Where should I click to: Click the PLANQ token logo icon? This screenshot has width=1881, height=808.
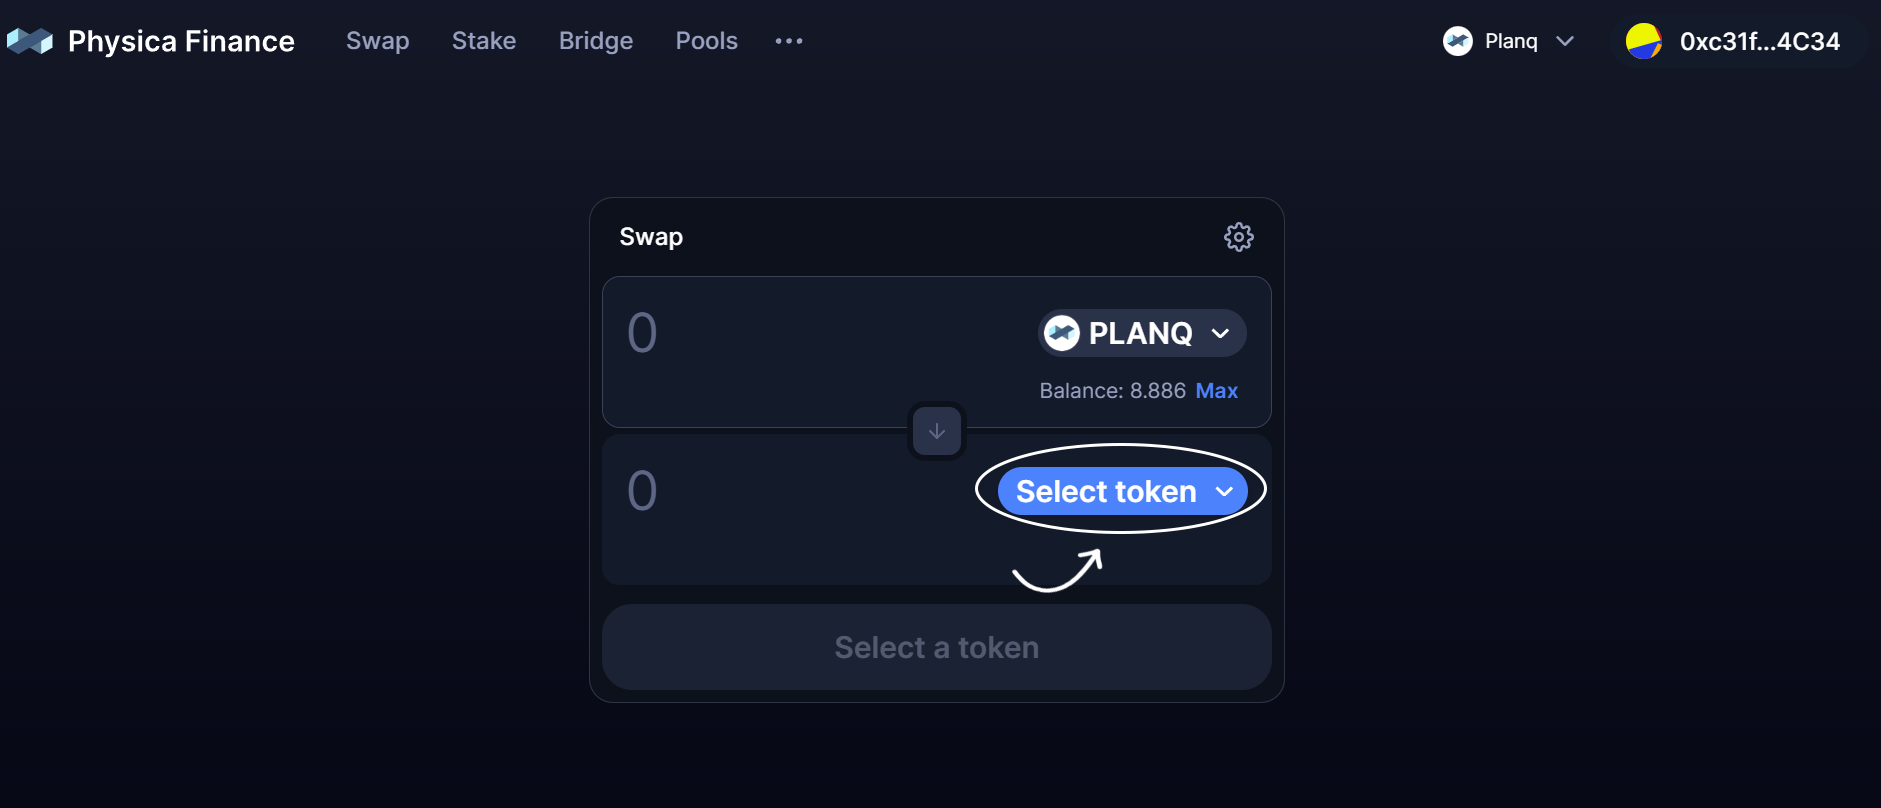(1062, 333)
